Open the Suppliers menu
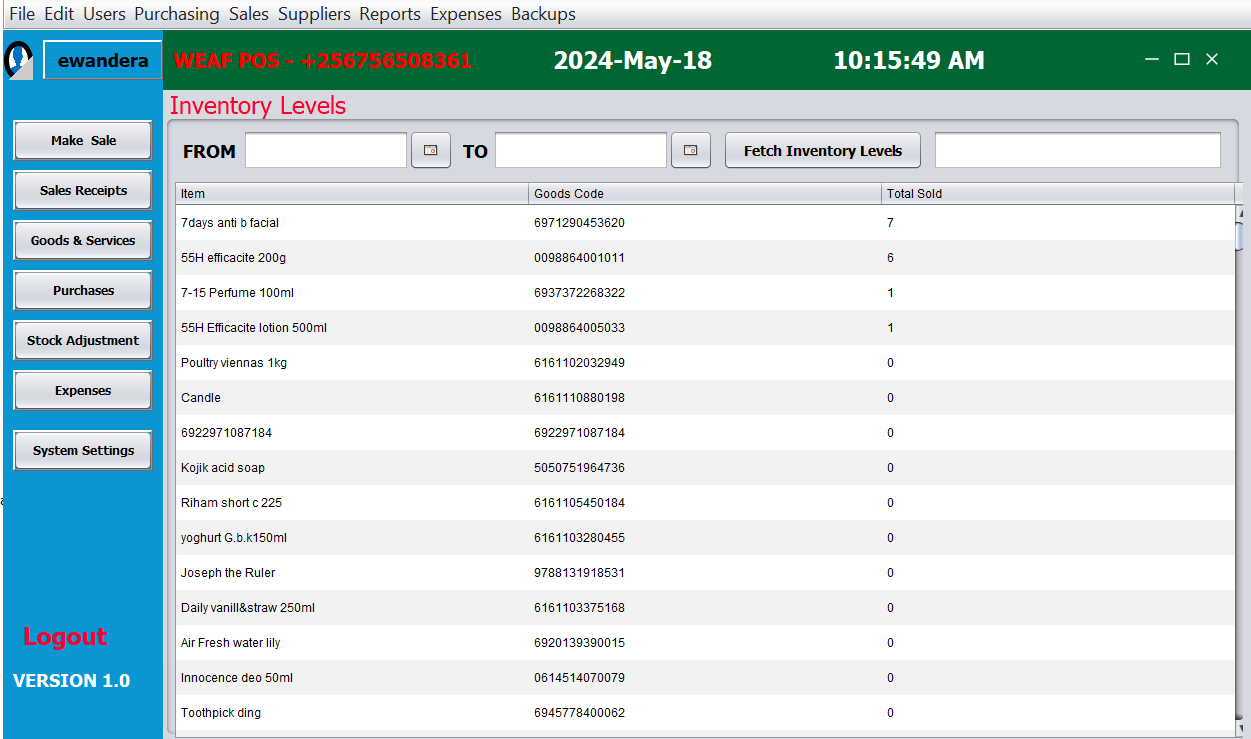Screen dimensions: 1251x739 (x=314, y=14)
